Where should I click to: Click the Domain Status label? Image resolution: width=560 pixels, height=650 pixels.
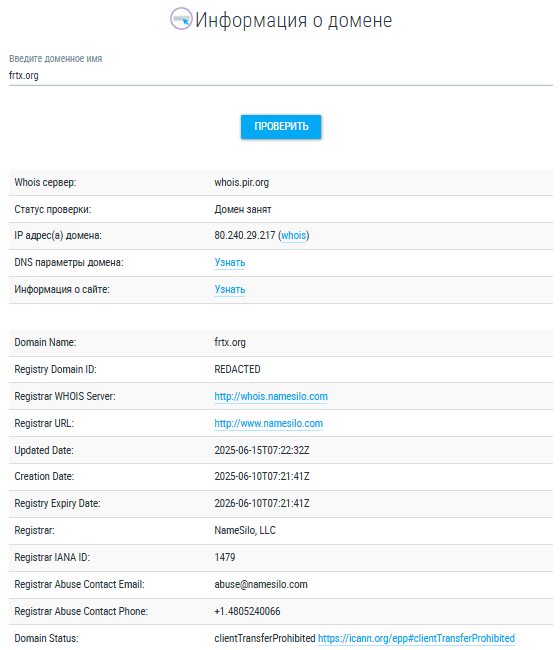point(46,638)
